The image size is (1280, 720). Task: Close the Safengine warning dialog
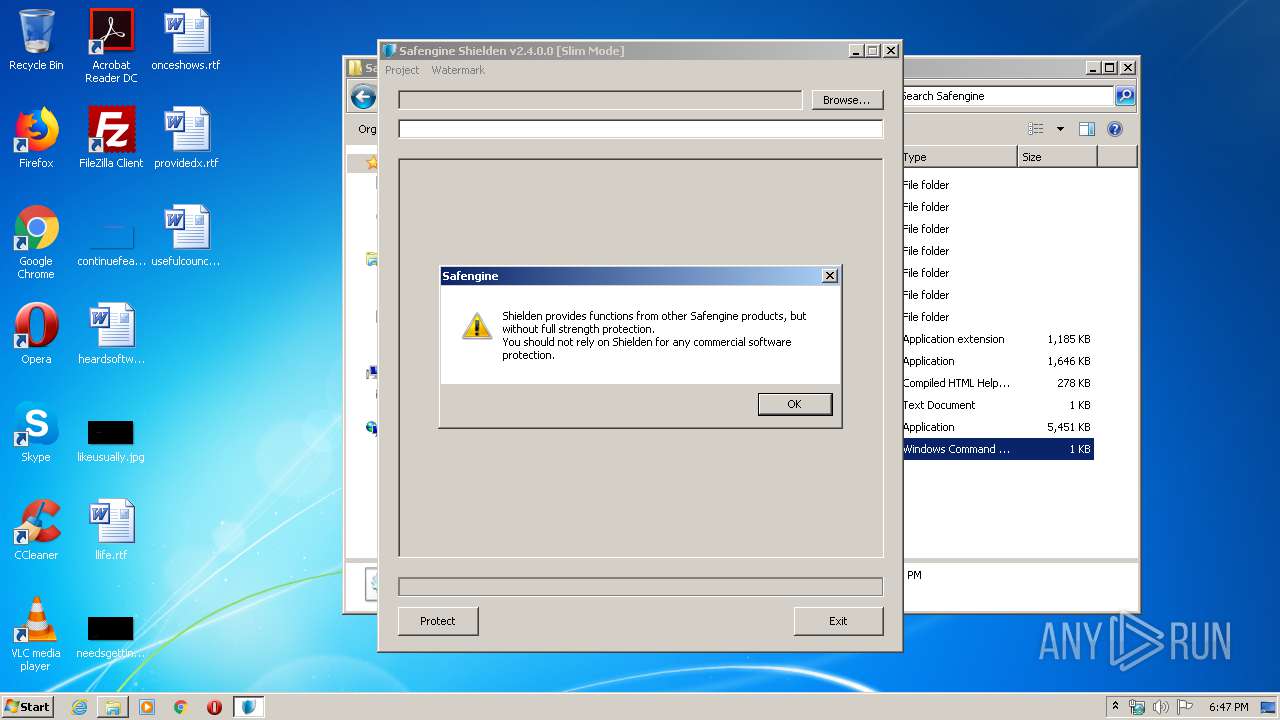pyautogui.click(x=829, y=276)
